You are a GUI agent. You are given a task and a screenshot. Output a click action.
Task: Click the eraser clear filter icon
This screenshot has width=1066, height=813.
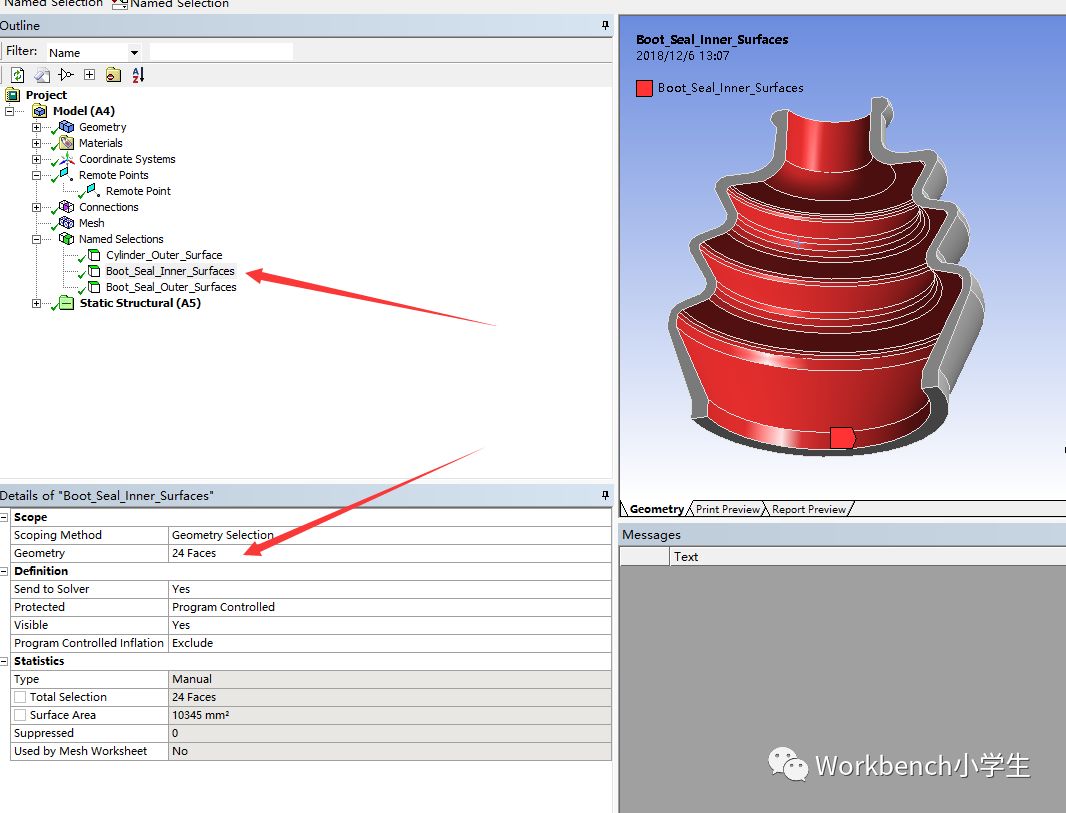[x=42, y=75]
